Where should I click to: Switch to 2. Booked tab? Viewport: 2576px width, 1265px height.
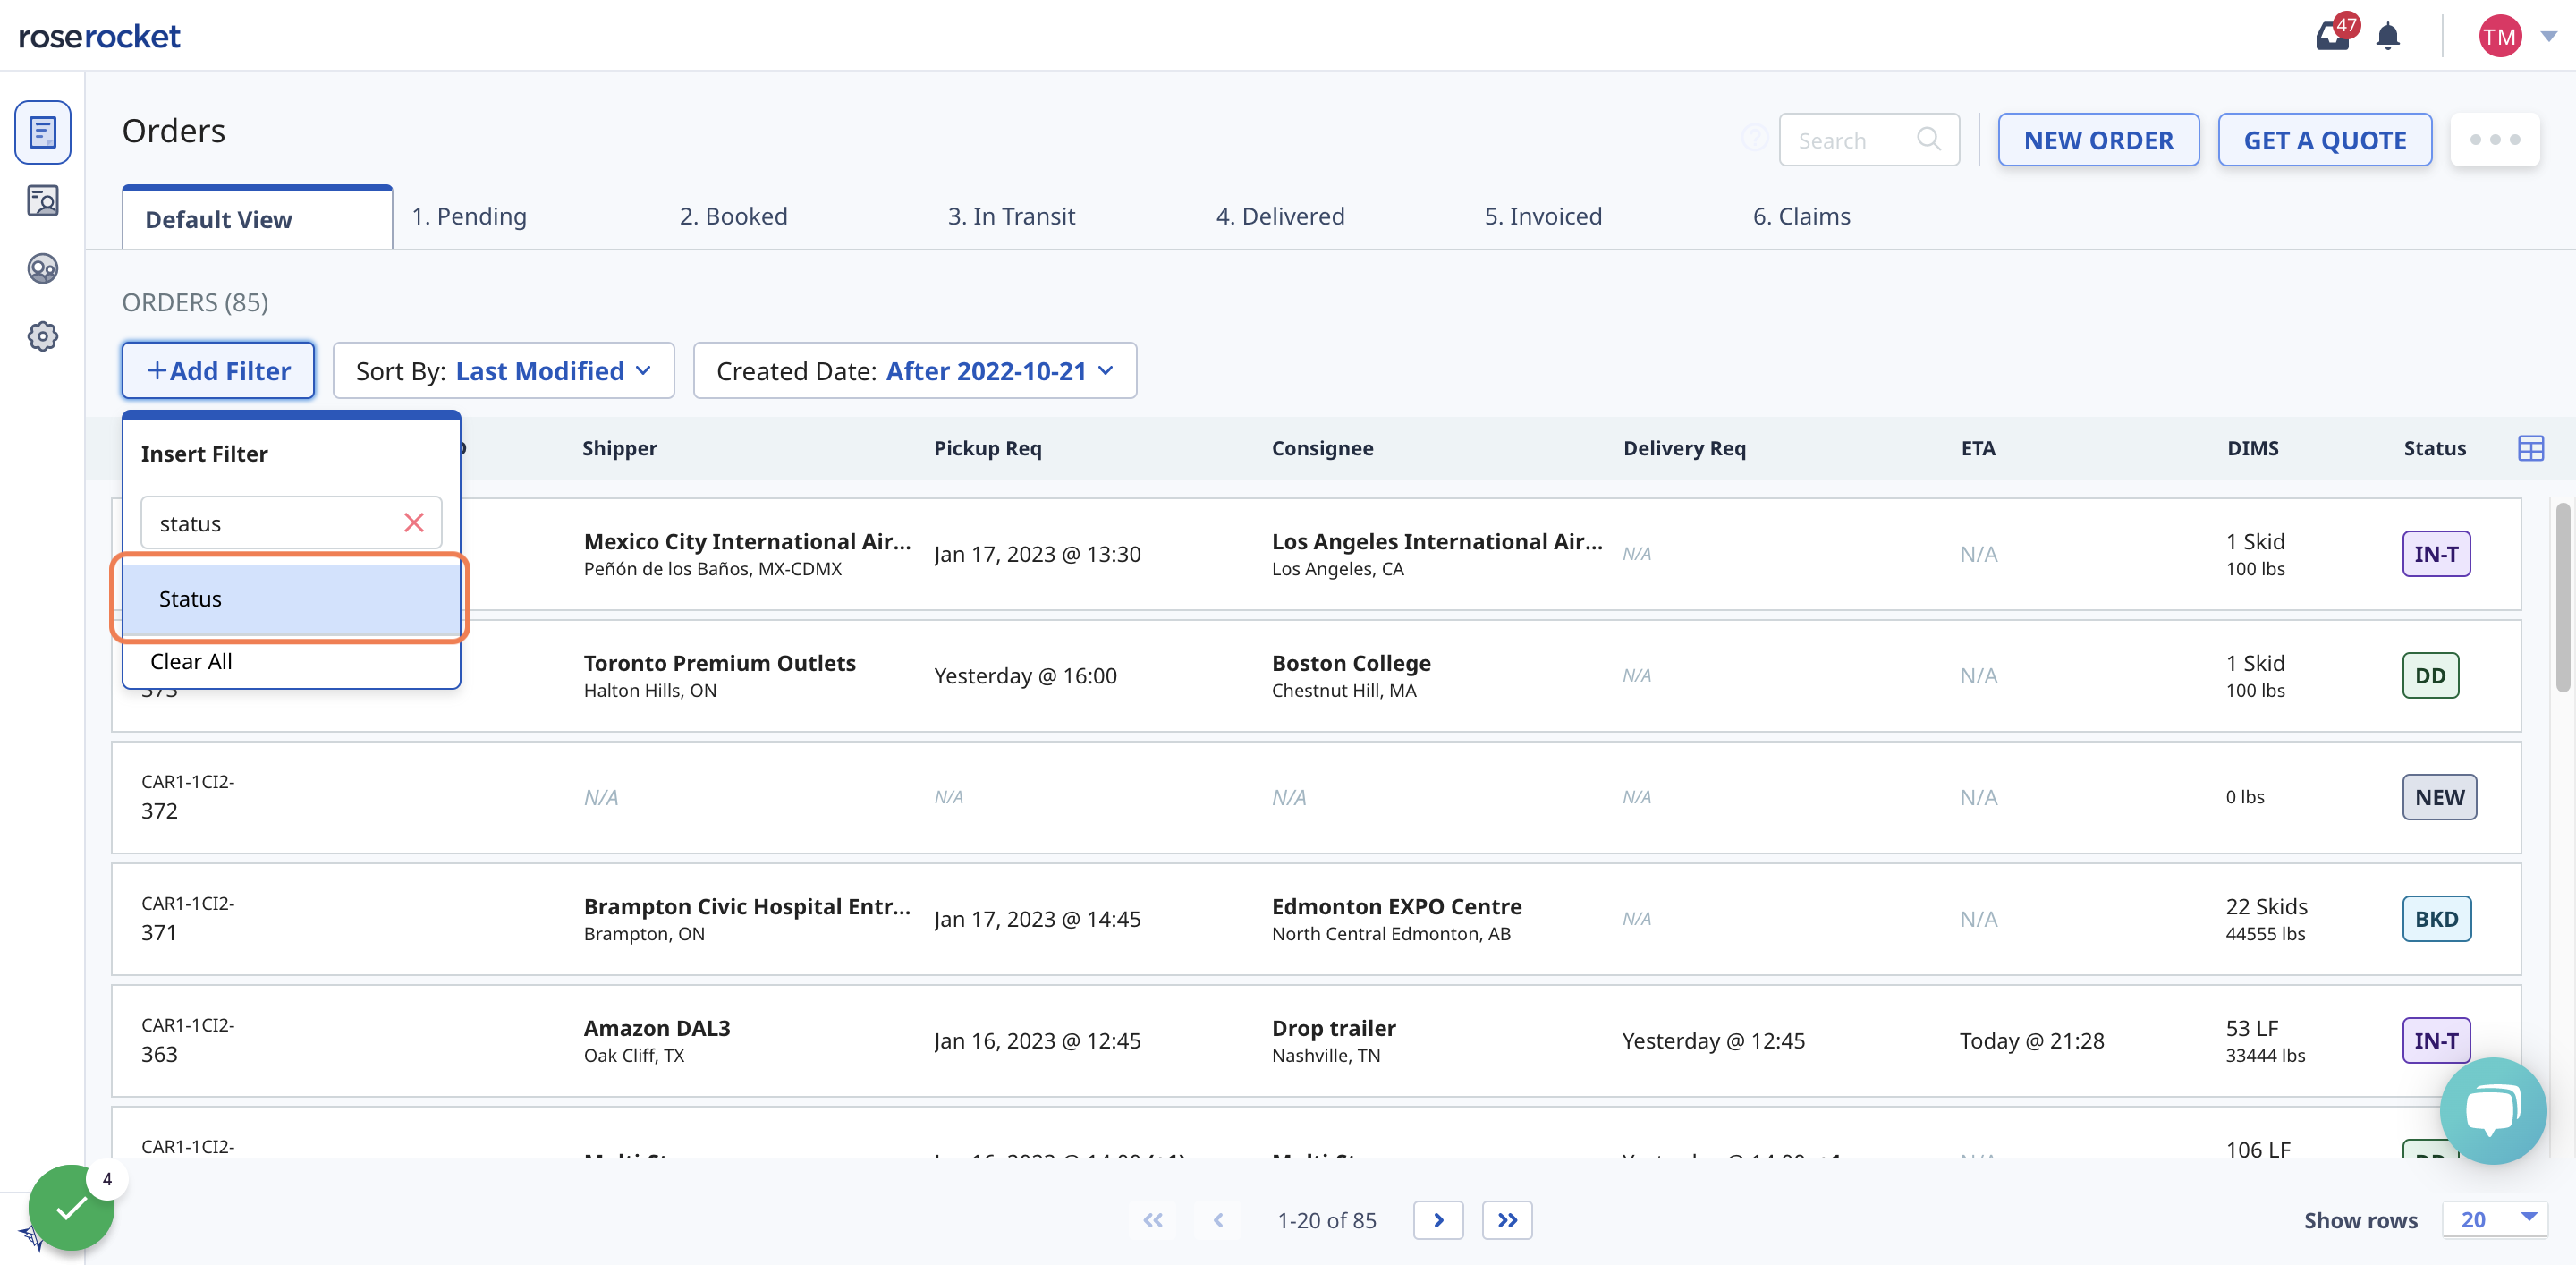click(x=733, y=216)
